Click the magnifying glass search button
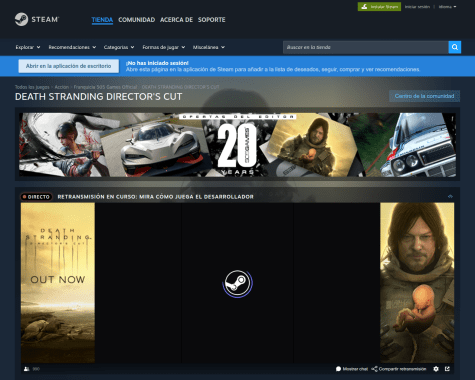Viewport: 475px width, 380px height. (455, 47)
